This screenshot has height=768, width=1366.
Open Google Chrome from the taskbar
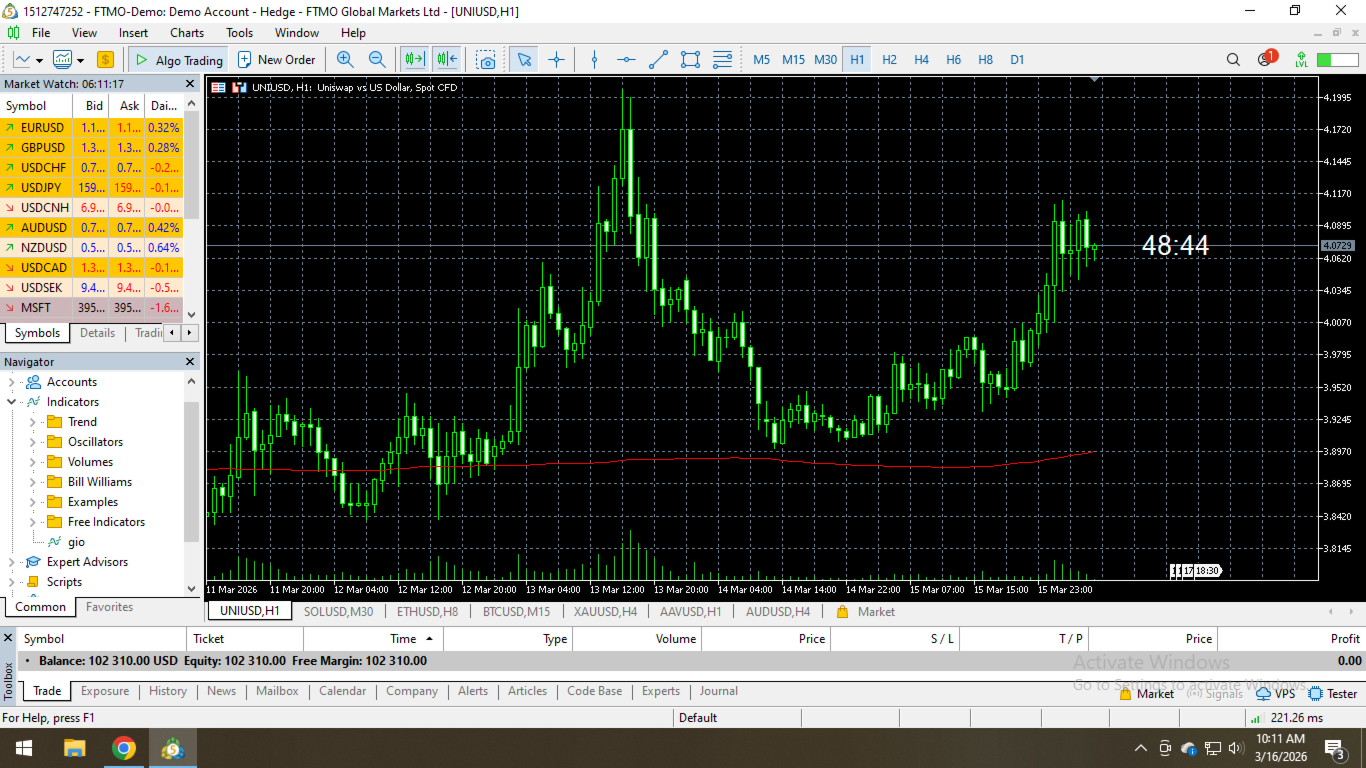124,748
